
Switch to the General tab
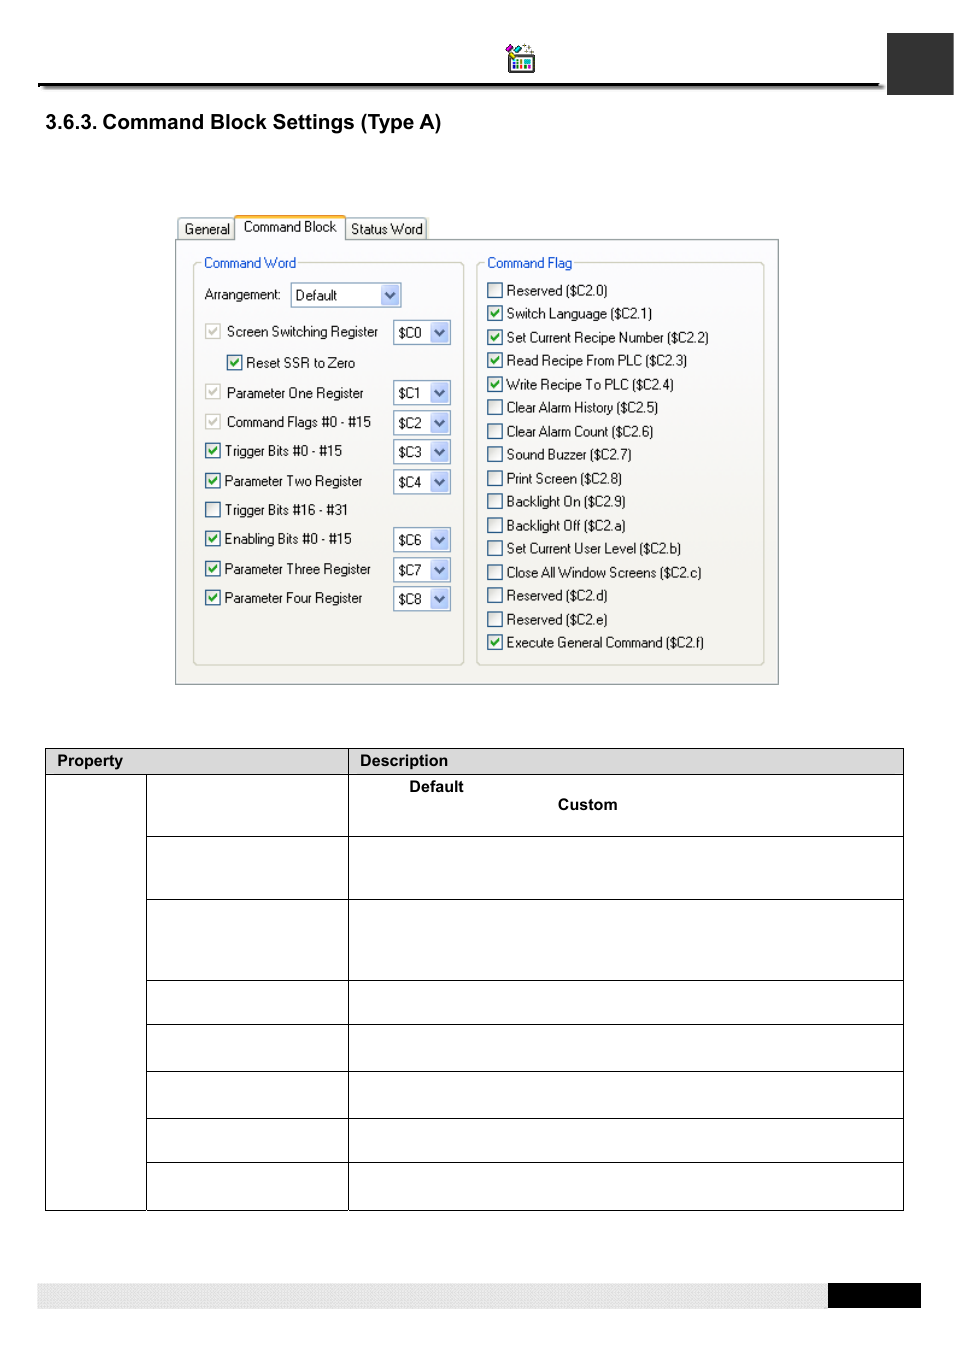point(207,229)
